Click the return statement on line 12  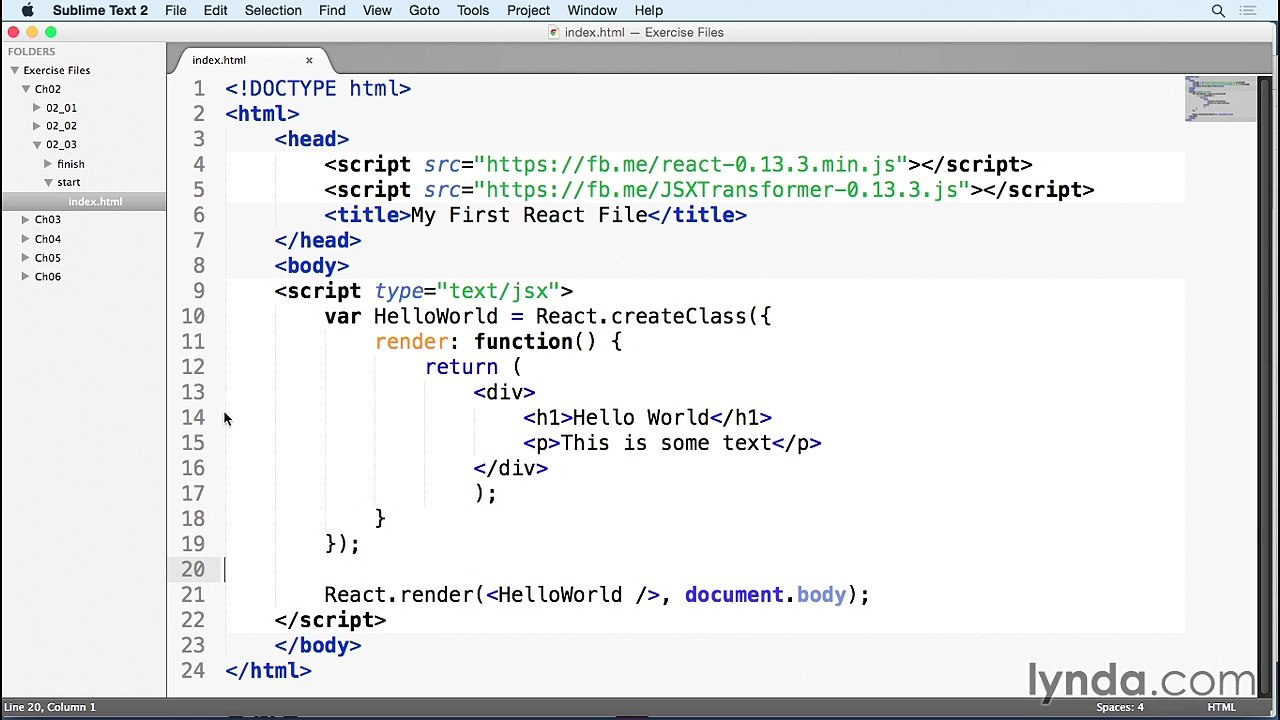(461, 367)
